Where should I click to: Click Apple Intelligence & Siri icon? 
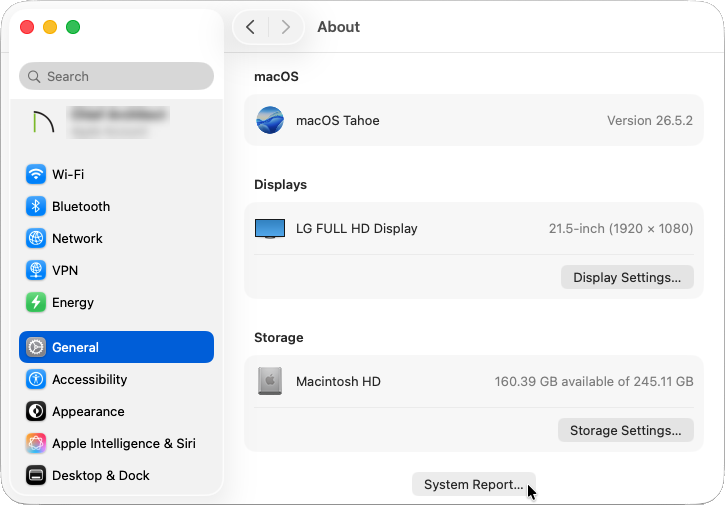point(36,443)
